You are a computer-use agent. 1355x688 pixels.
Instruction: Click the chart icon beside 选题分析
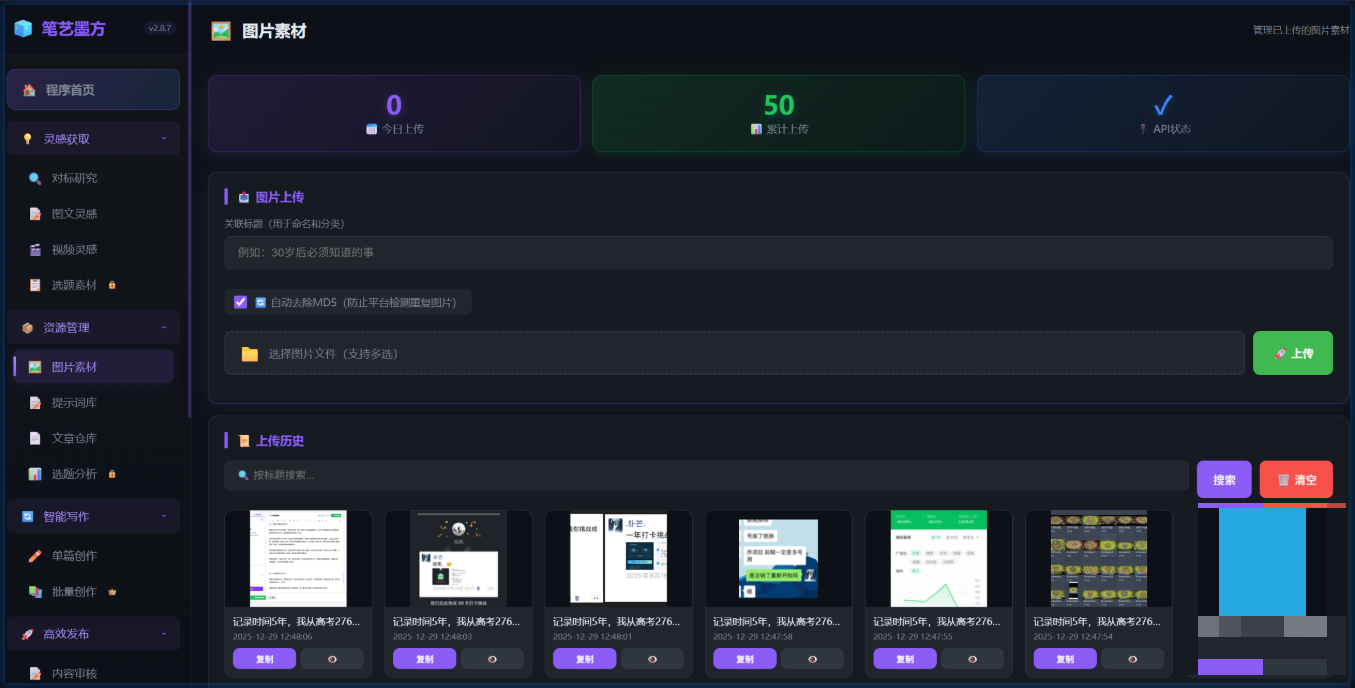(x=35, y=474)
